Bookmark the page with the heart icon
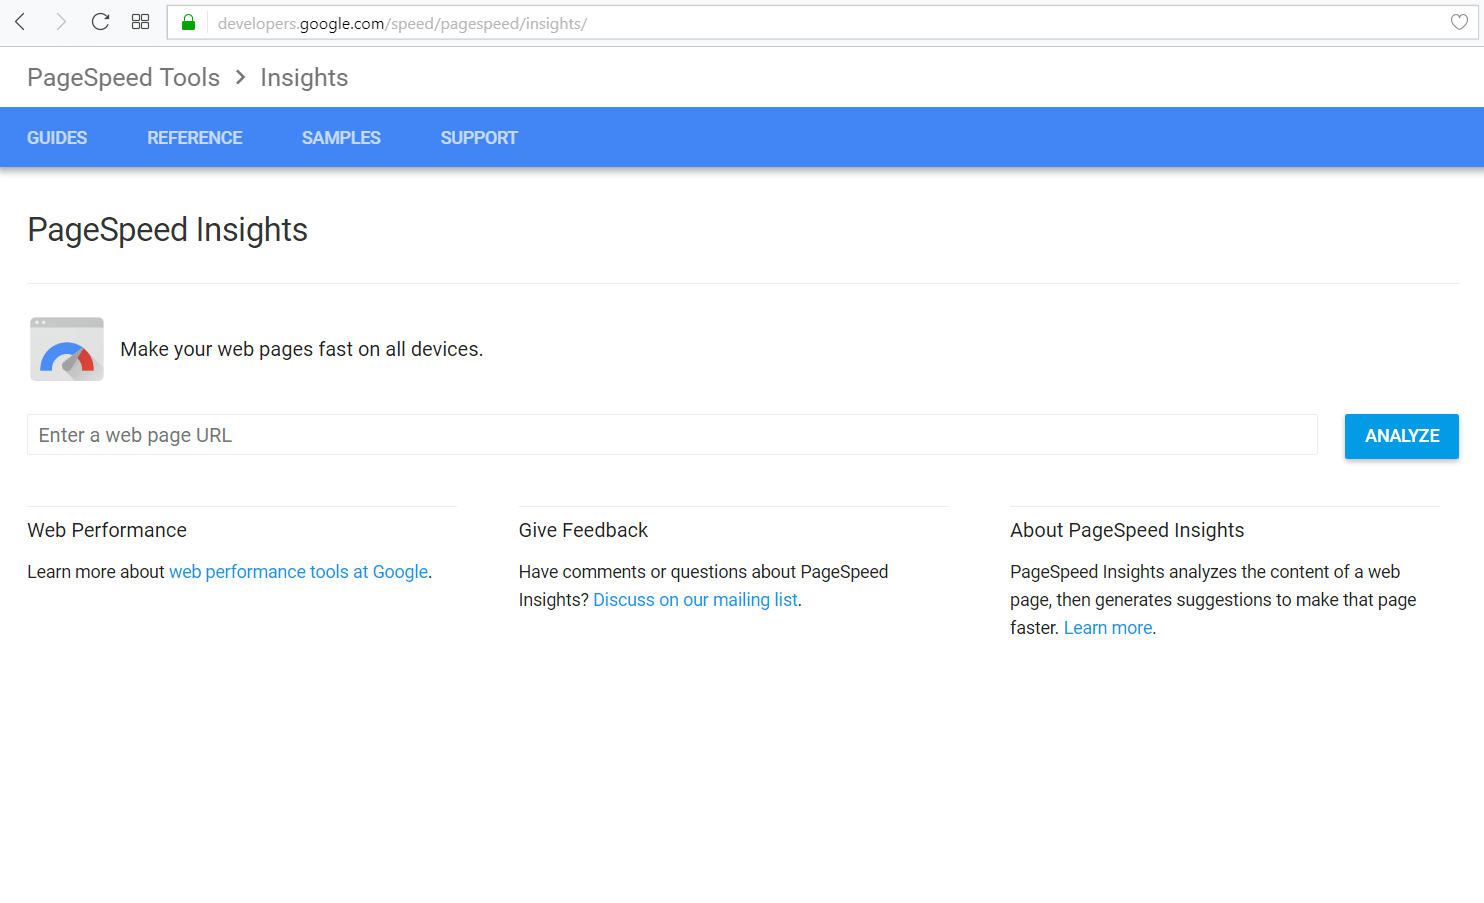1484x903 pixels. click(x=1459, y=22)
